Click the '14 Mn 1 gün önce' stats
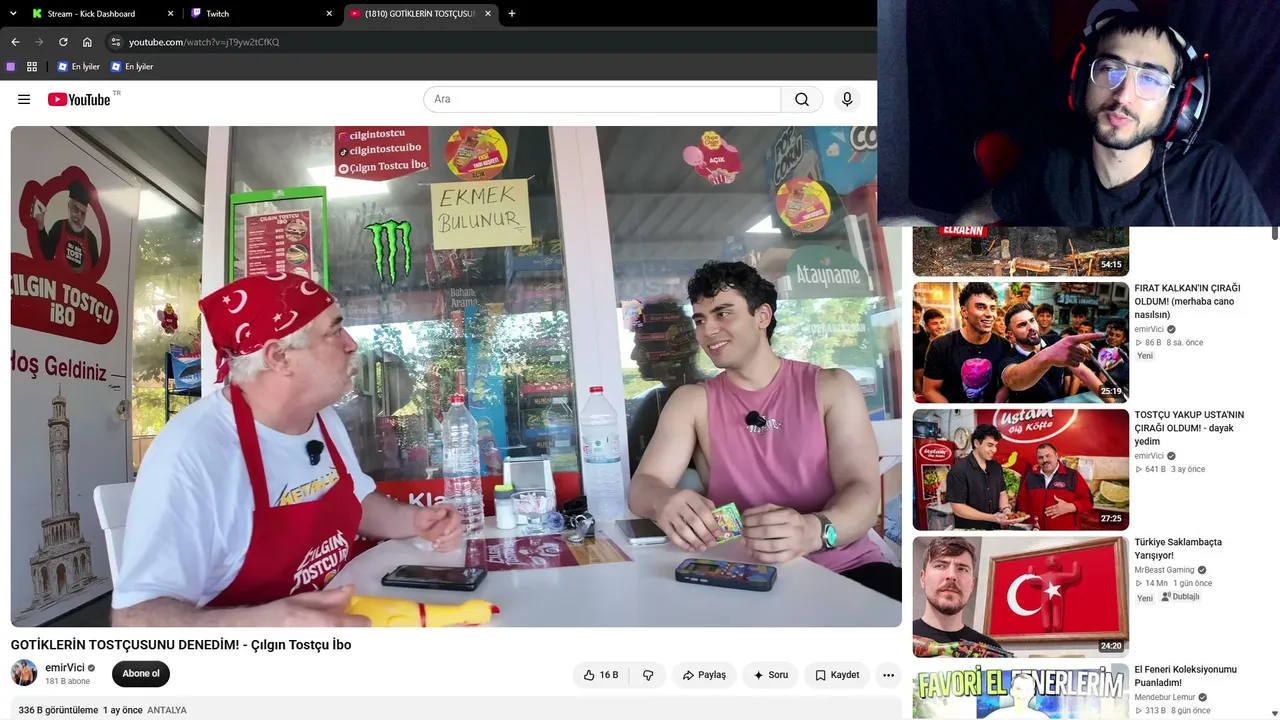Viewport: 1280px width, 720px height. coord(1173,583)
